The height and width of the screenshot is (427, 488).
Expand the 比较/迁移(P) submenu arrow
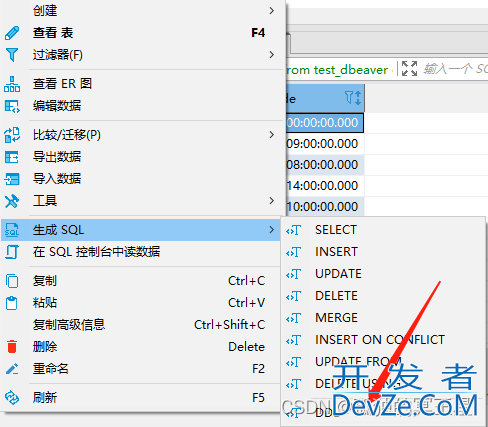(x=272, y=135)
